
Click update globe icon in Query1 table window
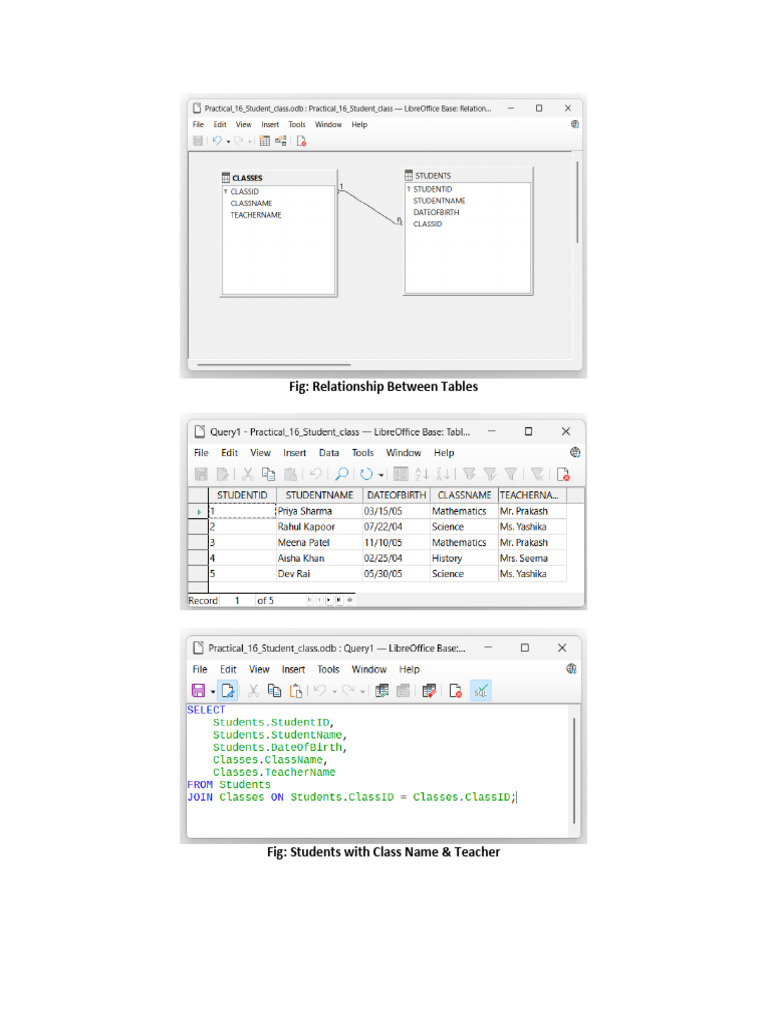tap(575, 452)
